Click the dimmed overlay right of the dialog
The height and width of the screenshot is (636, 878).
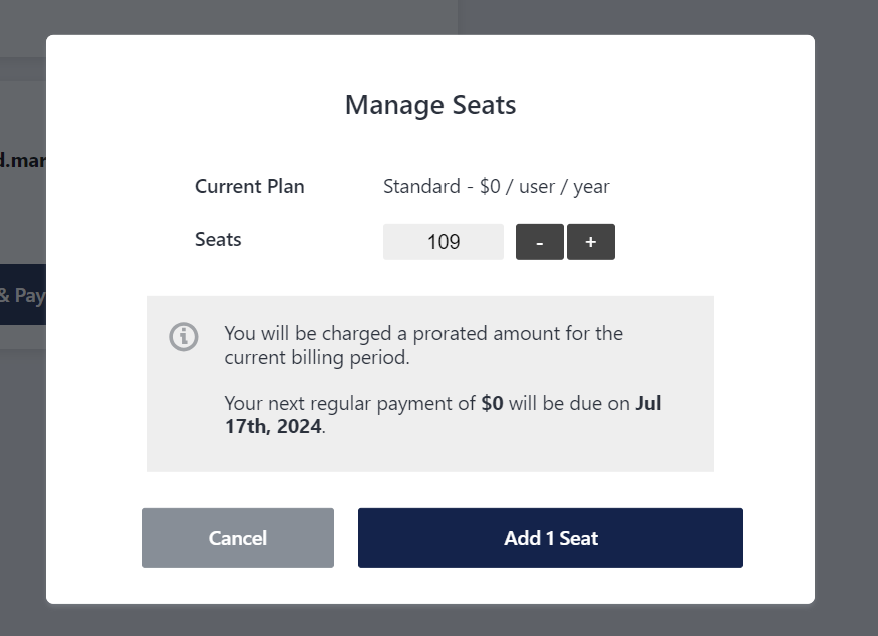coord(846,318)
